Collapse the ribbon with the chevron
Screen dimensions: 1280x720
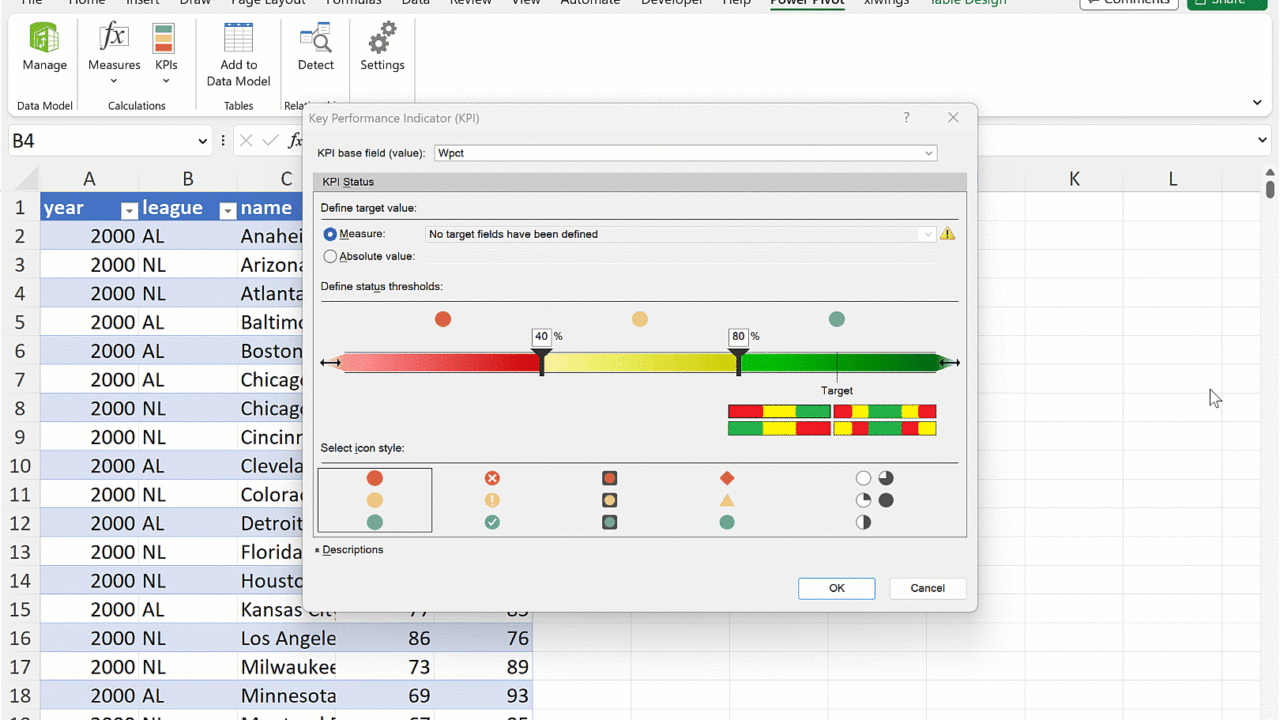coord(1257,102)
